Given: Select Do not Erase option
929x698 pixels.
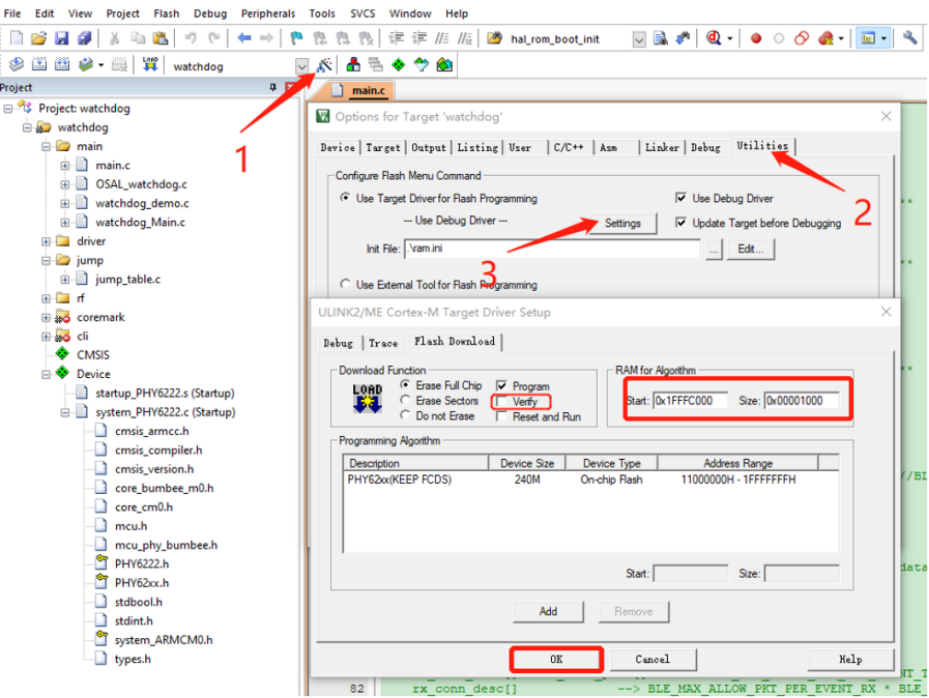Looking at the screenshot, I should point(405,416).
